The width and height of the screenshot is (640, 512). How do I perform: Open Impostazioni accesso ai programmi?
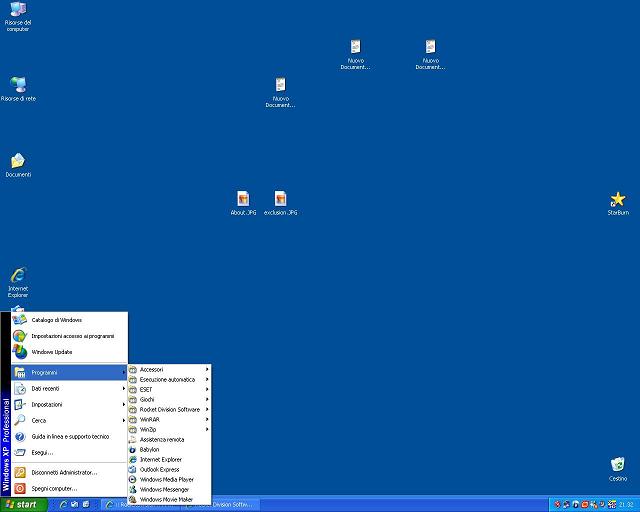(x=69, y=336)
